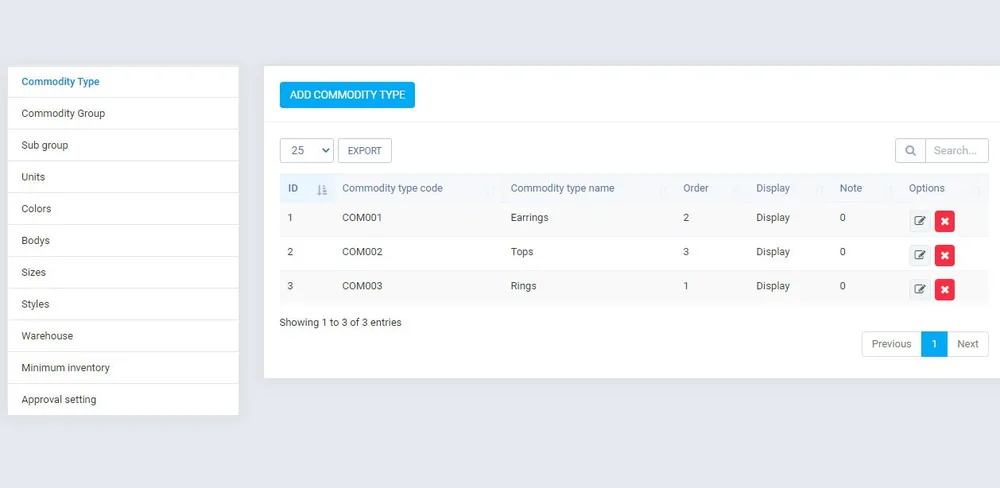Image resolution: width=1000 pixels, height=488 pixels.
Task: Delete the Tops commodity type row
Action: [x=945, y=255]
